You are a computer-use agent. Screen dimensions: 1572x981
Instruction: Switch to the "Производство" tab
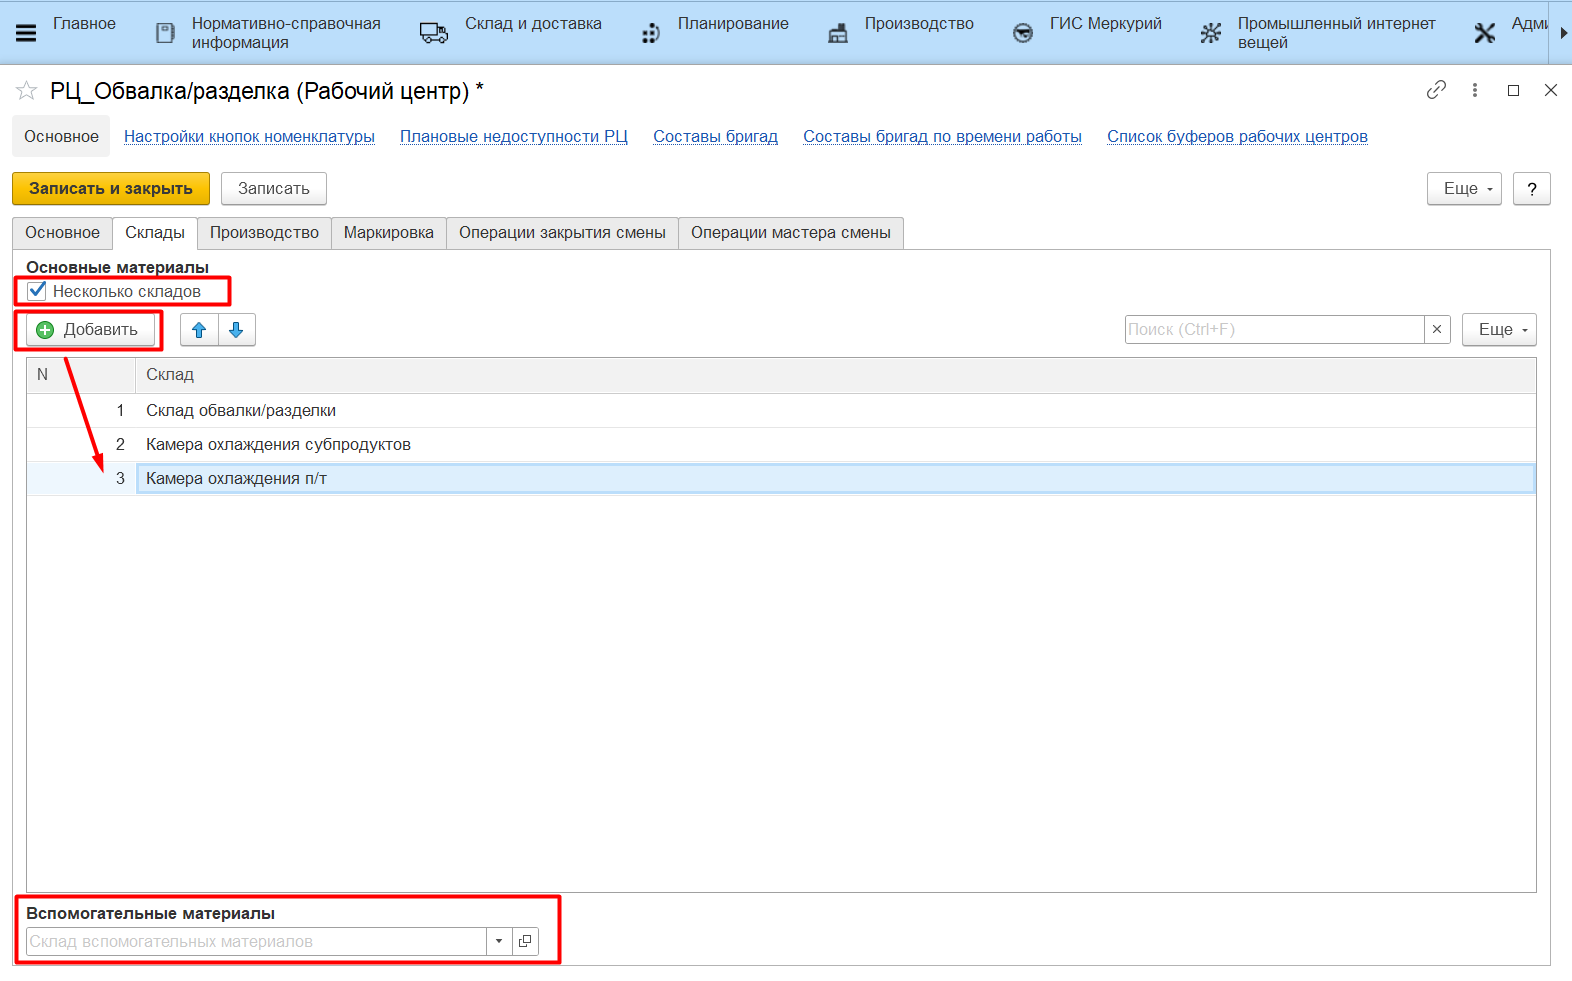click(x=264, y=233)
